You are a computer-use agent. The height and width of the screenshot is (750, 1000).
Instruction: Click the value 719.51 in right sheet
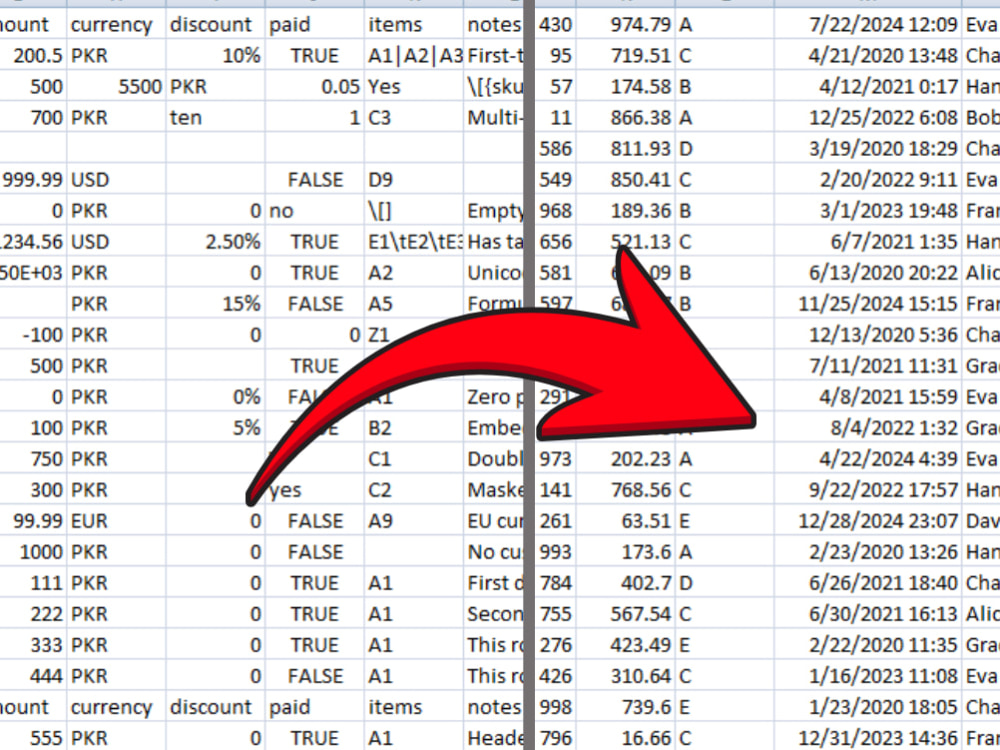tap(626, 55)
